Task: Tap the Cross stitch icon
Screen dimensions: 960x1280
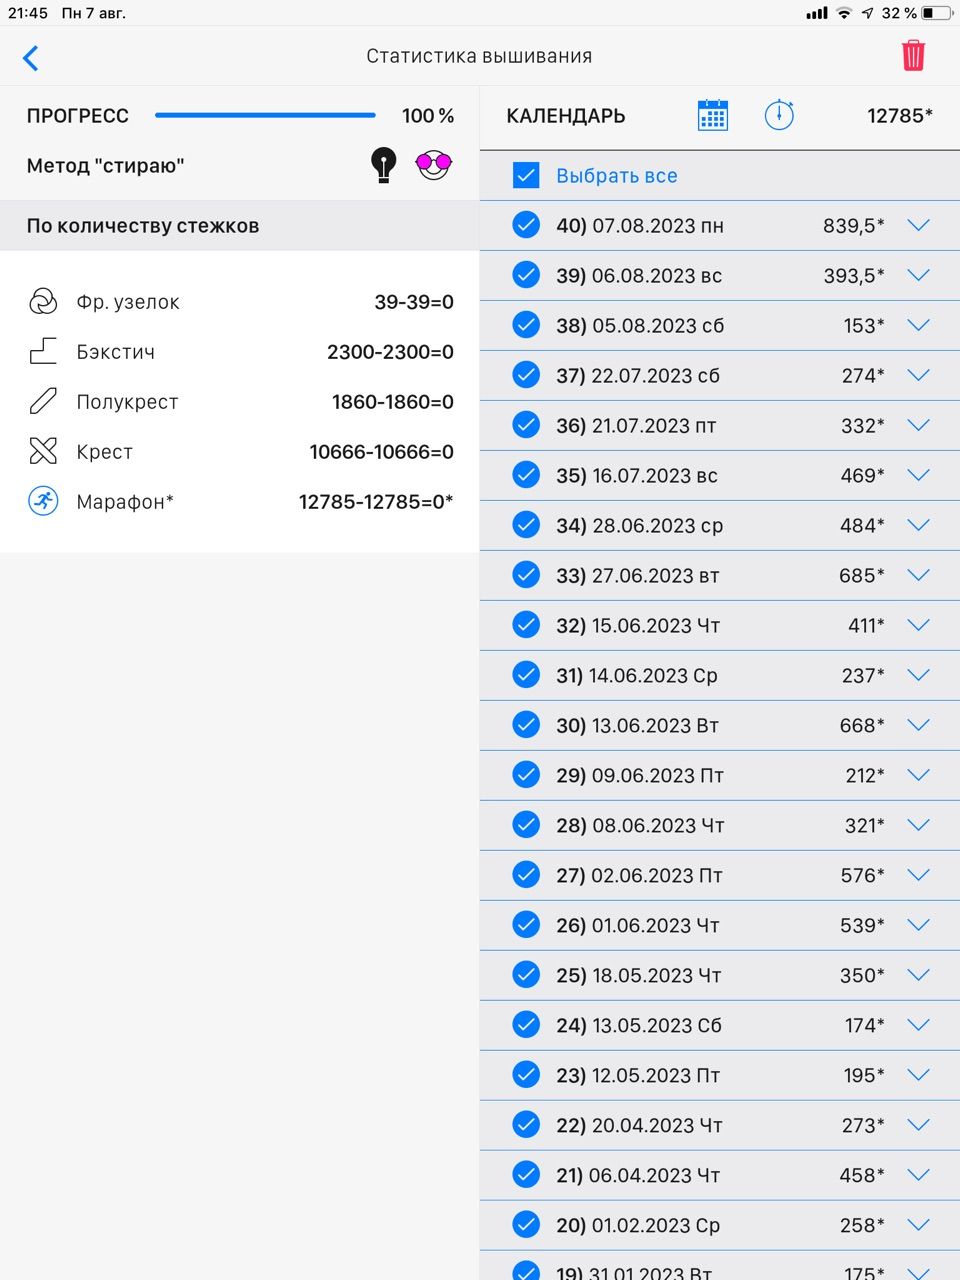Action: (43, 451)
